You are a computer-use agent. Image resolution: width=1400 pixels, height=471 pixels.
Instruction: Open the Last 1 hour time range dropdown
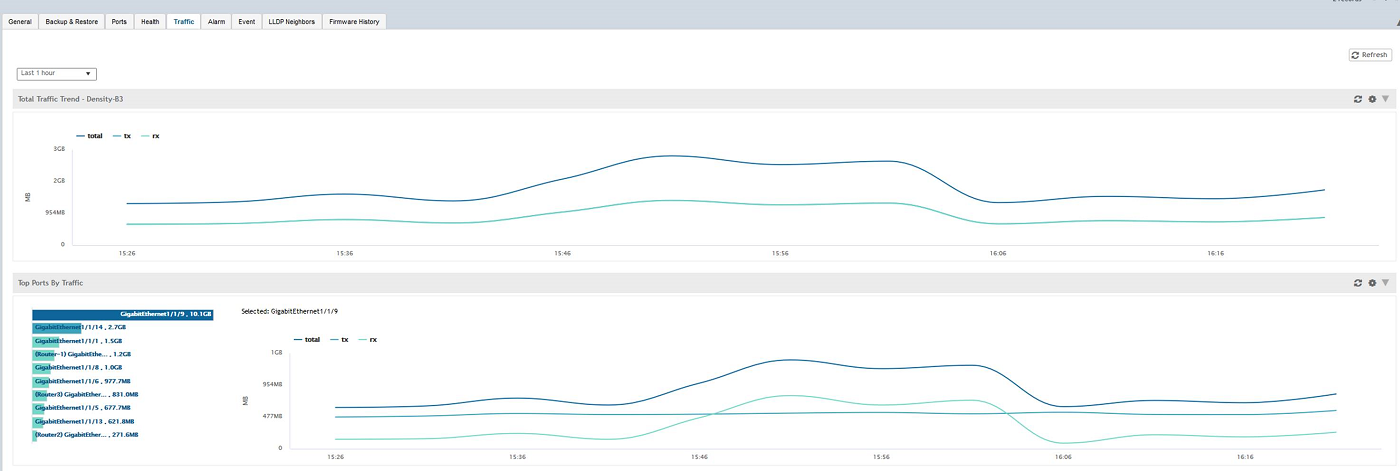[56, 73]
